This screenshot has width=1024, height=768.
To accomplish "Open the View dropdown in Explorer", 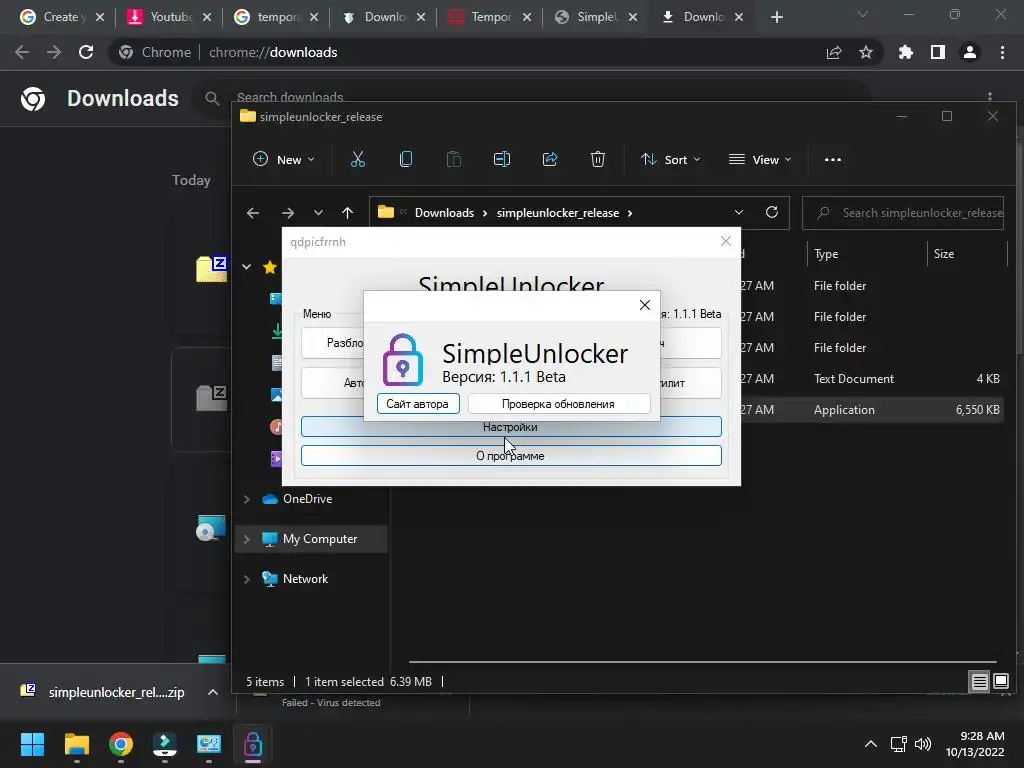I will 760,159.
